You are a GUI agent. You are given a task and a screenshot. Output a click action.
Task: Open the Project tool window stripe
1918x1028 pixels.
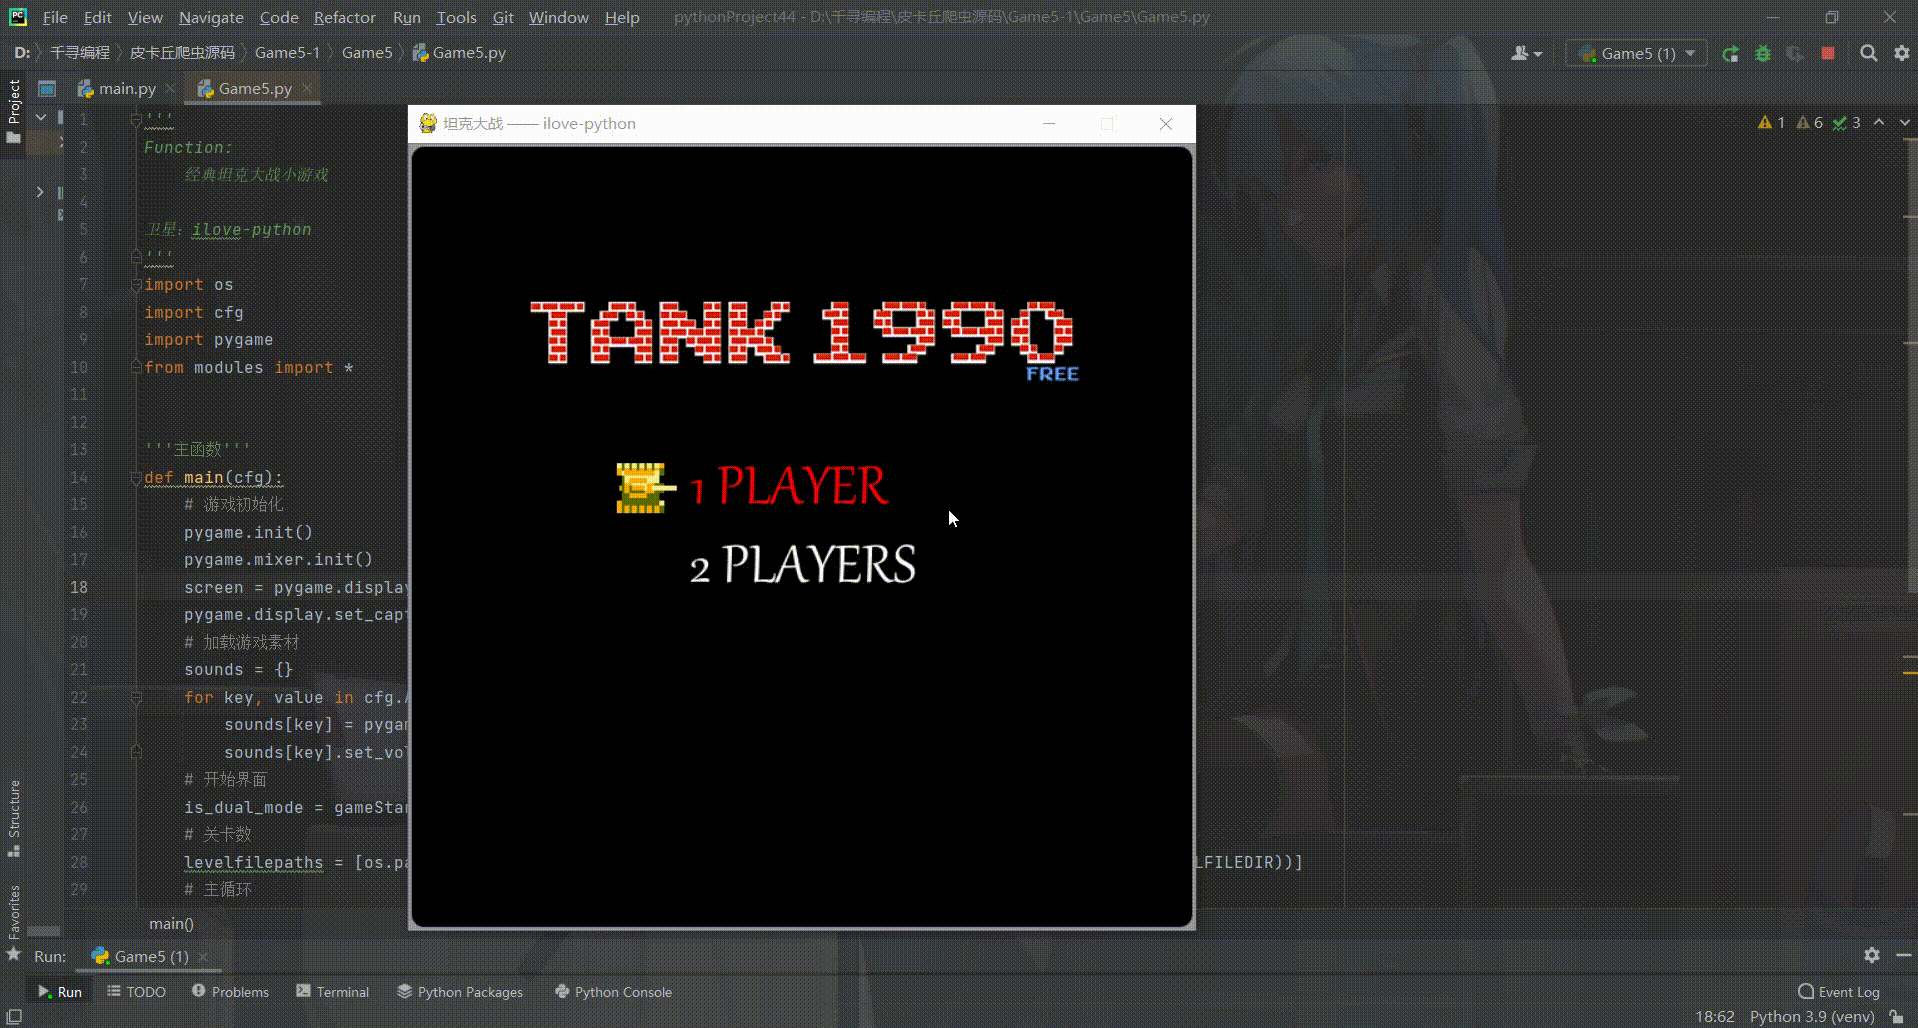pos(14,111)
